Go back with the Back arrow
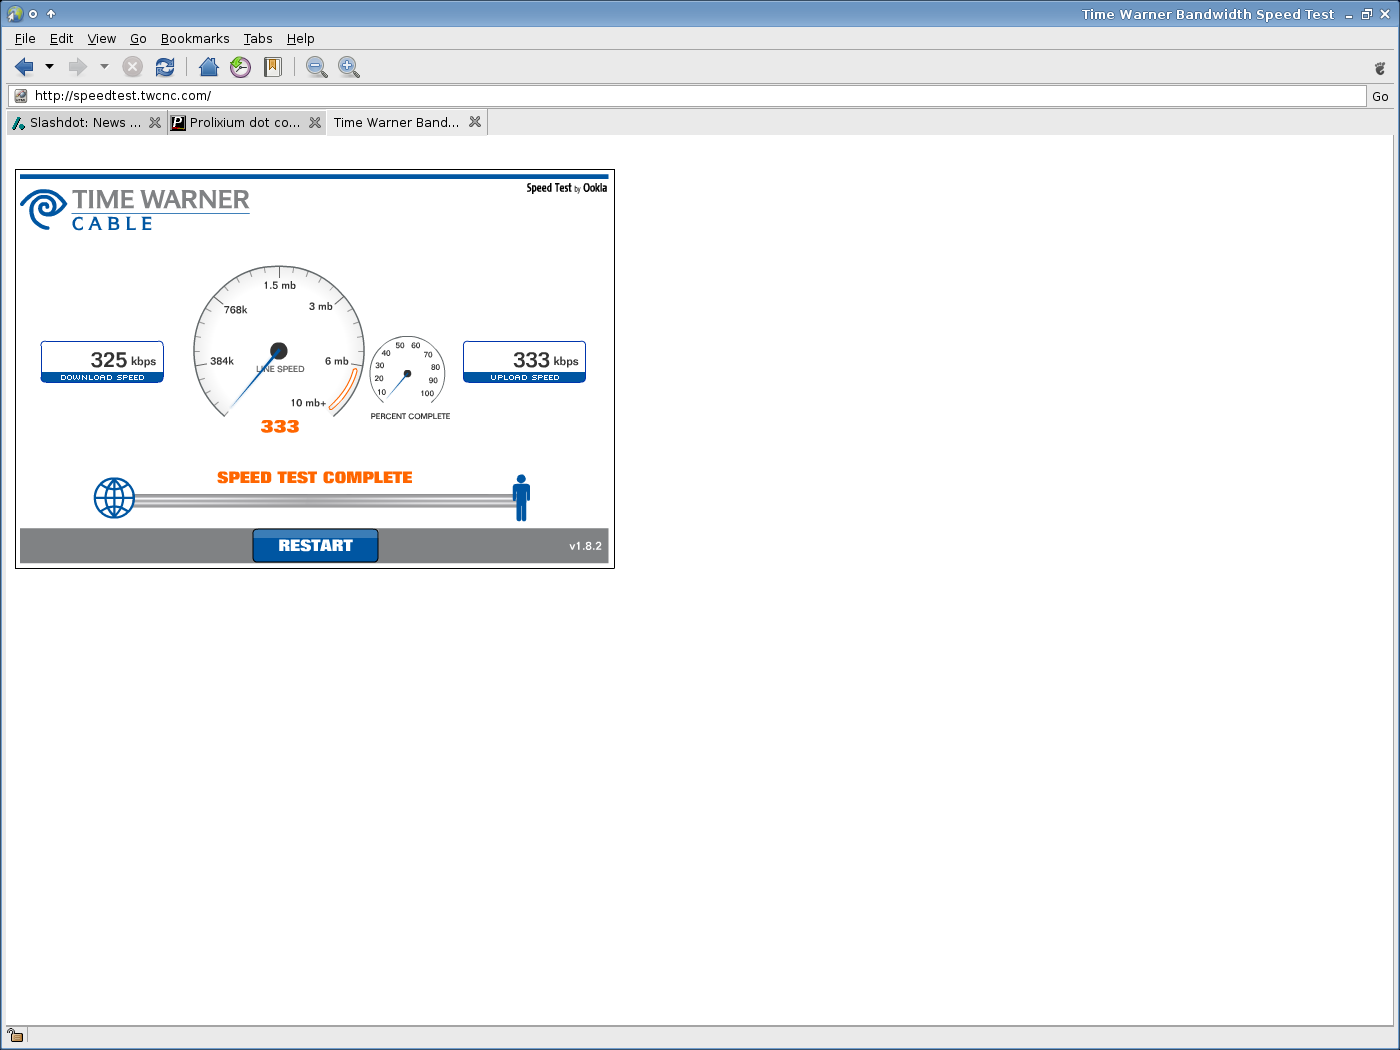This screenshot has height=1050, width=1400. [x=24, y=67]
